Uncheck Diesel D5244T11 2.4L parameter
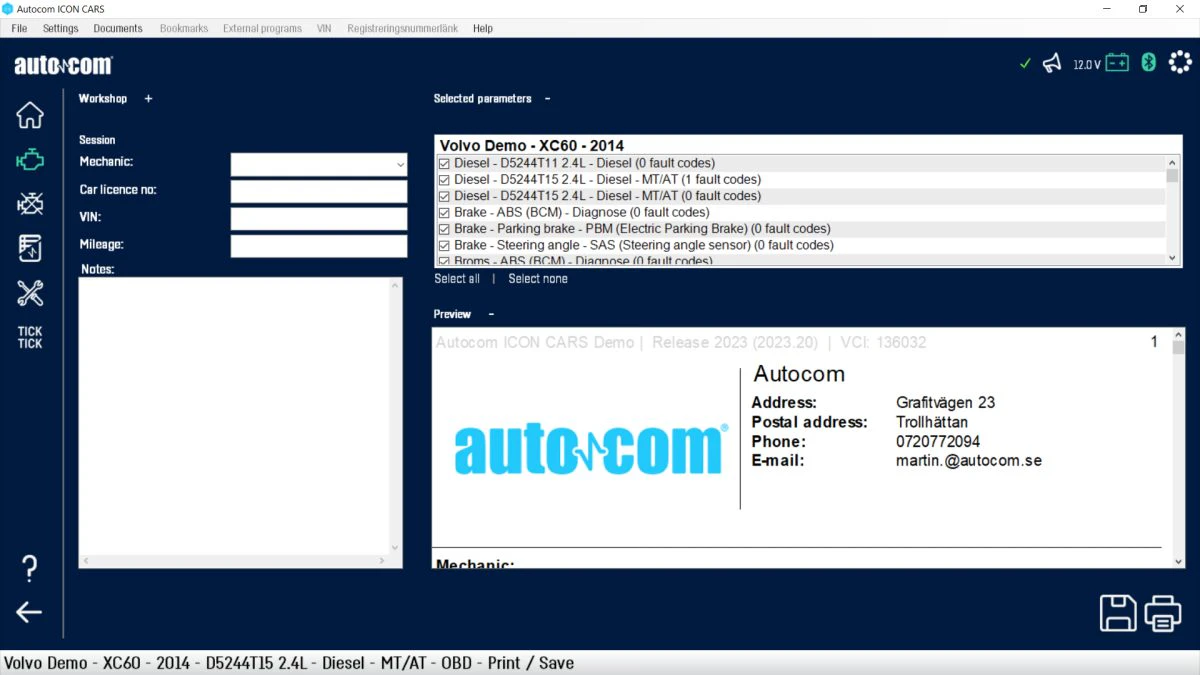1200x675 pixels. 444,162
